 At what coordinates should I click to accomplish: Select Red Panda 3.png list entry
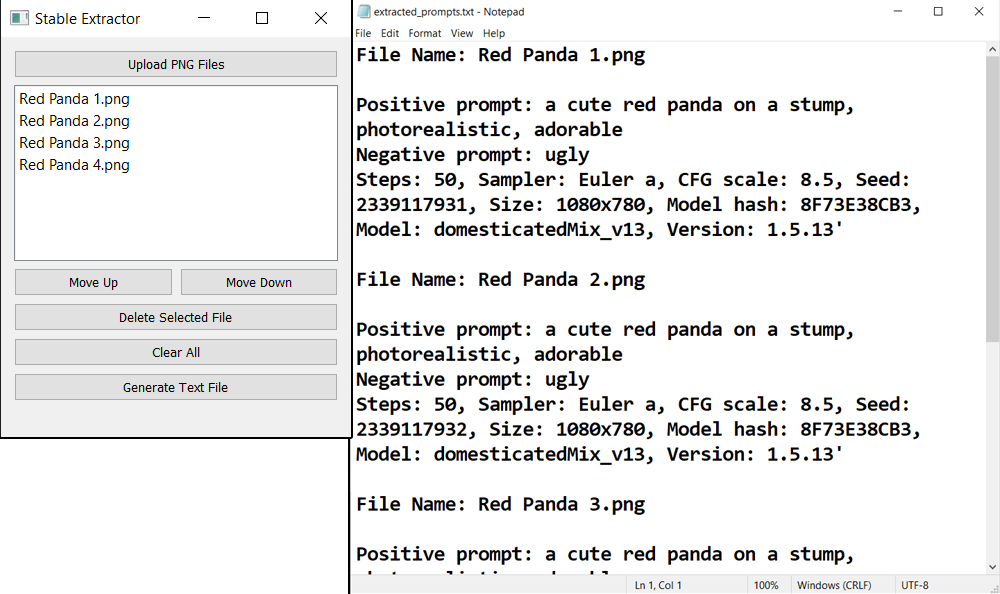(74, 143)
